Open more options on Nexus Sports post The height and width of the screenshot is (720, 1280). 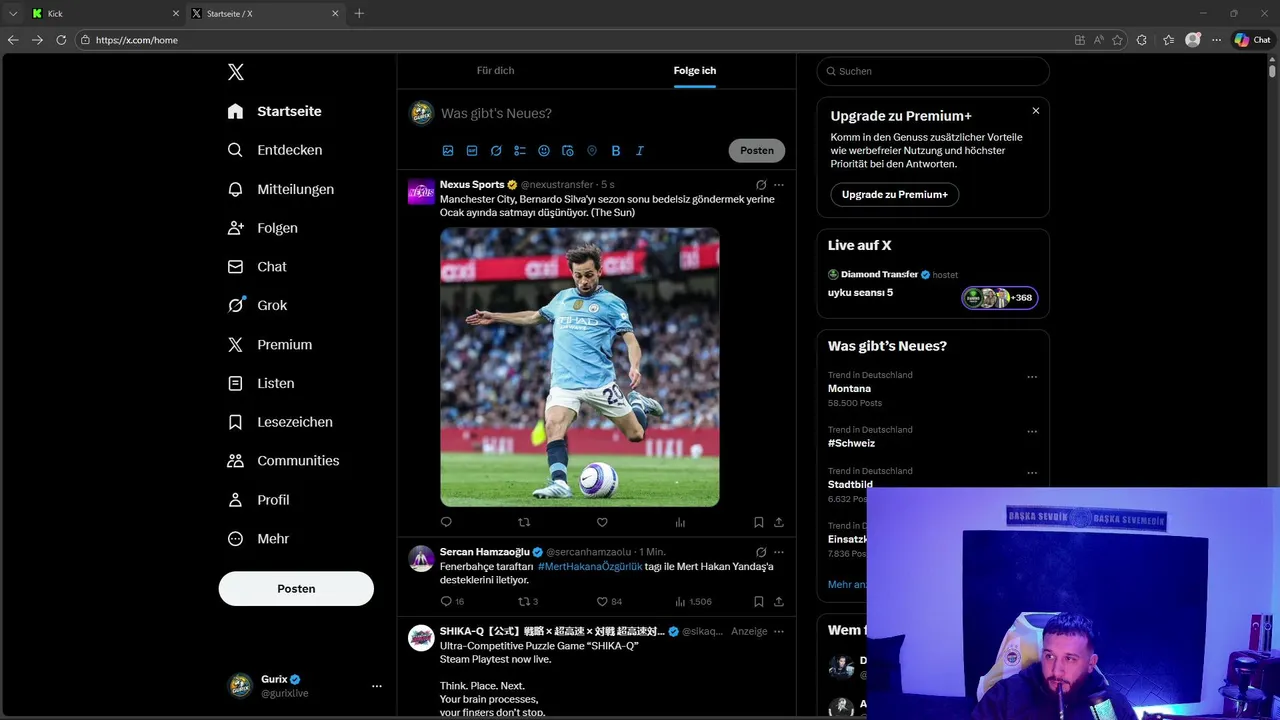click(x=779, y=185)
